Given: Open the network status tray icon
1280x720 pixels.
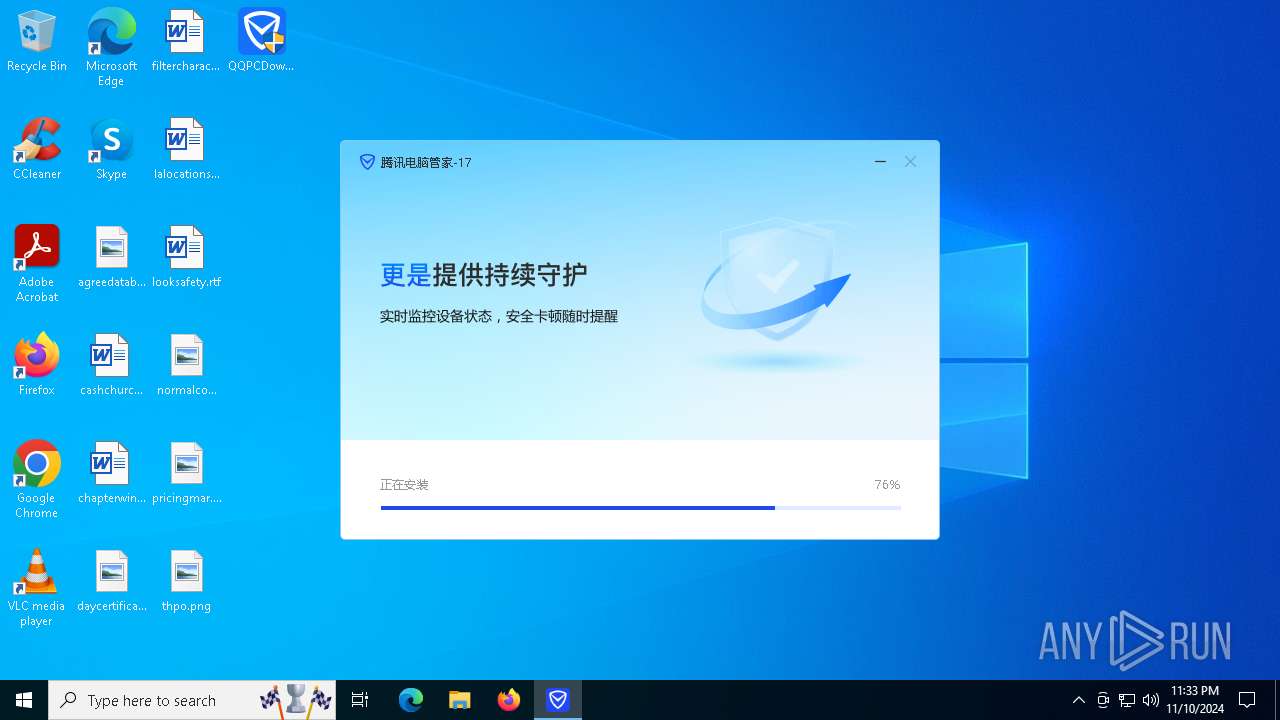Looking at the screenshot, I should point(1127,700).
